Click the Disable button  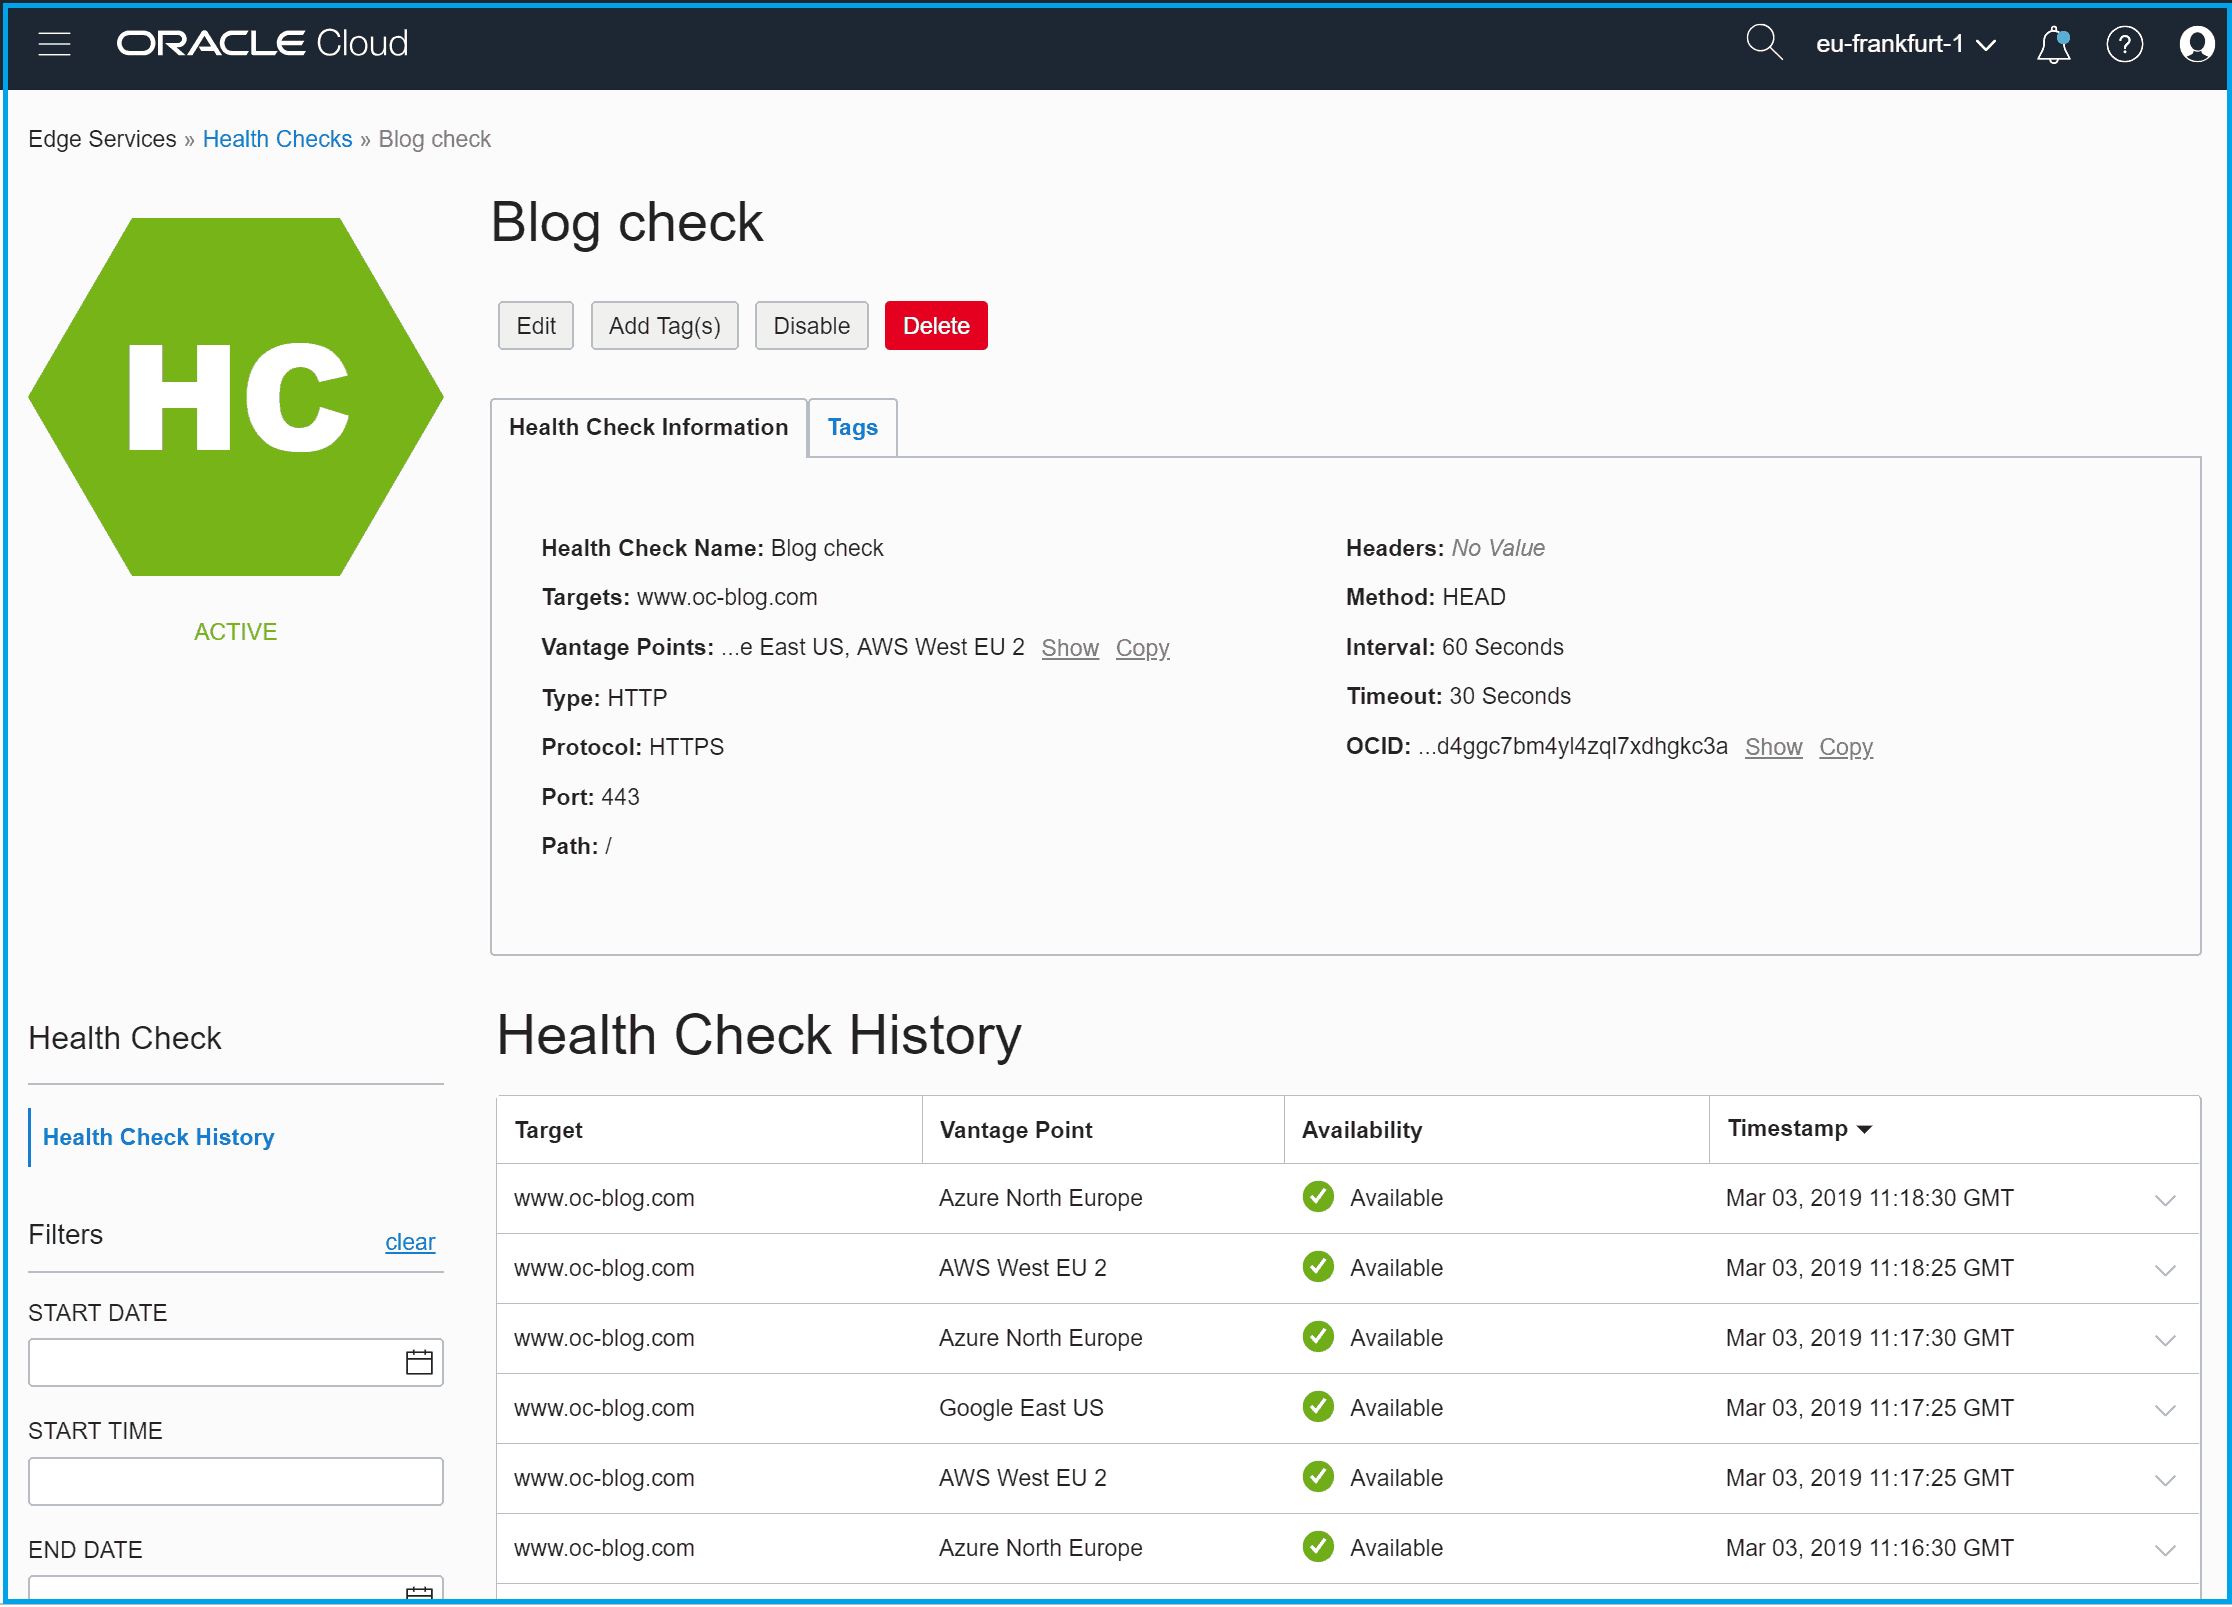(x=811, y=326)
